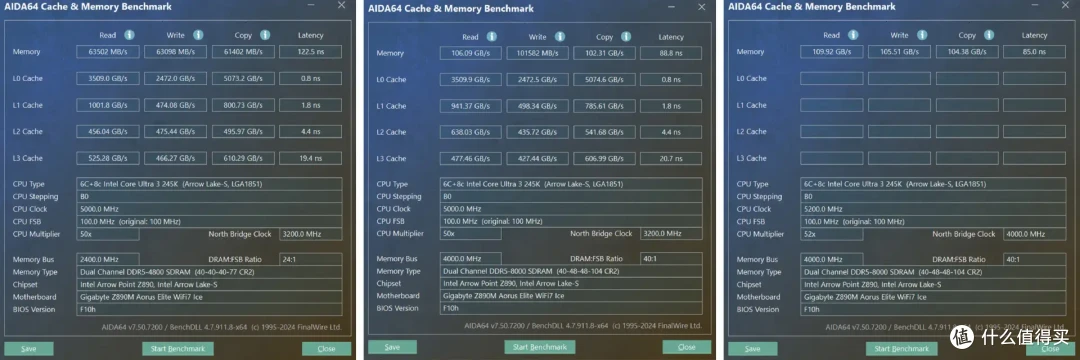The image size is (1080, 360).
Task: Select Memory Bus value 2400.0 MHz
Action: 108,260
